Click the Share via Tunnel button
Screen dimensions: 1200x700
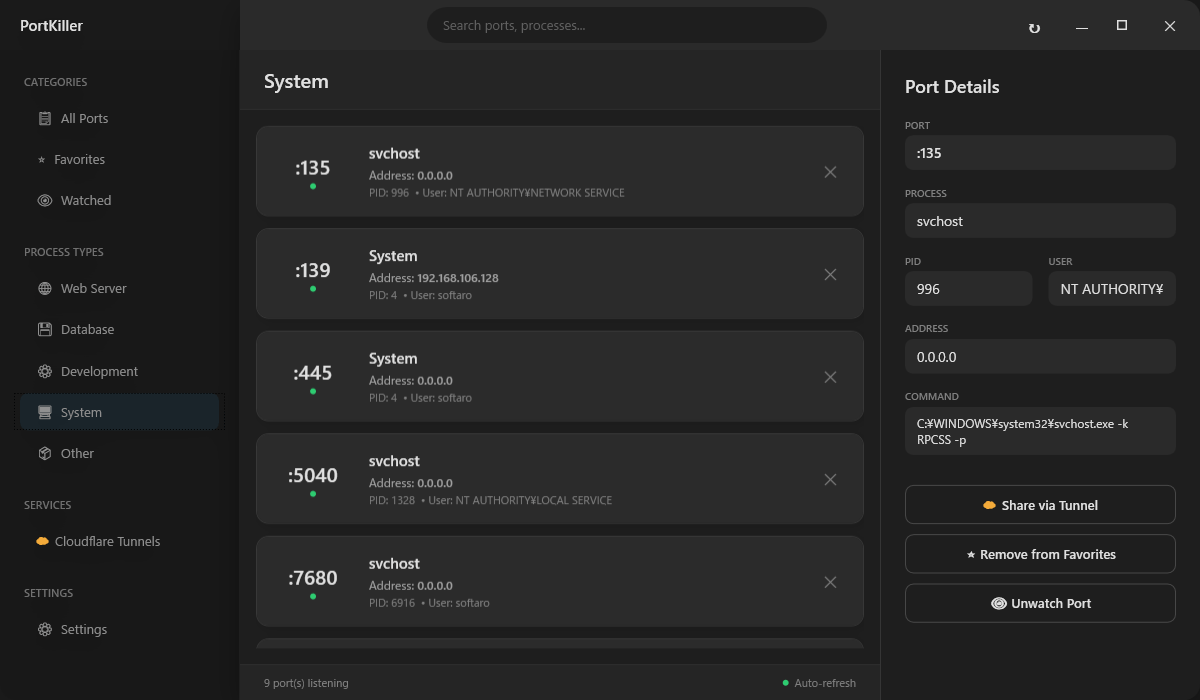click(x=1040, y=505)
